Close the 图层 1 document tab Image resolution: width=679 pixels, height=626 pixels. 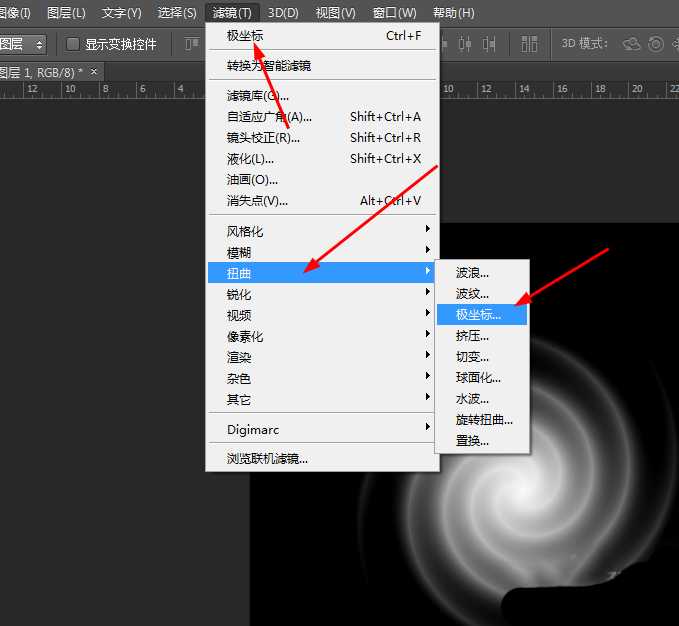[94, 72]
